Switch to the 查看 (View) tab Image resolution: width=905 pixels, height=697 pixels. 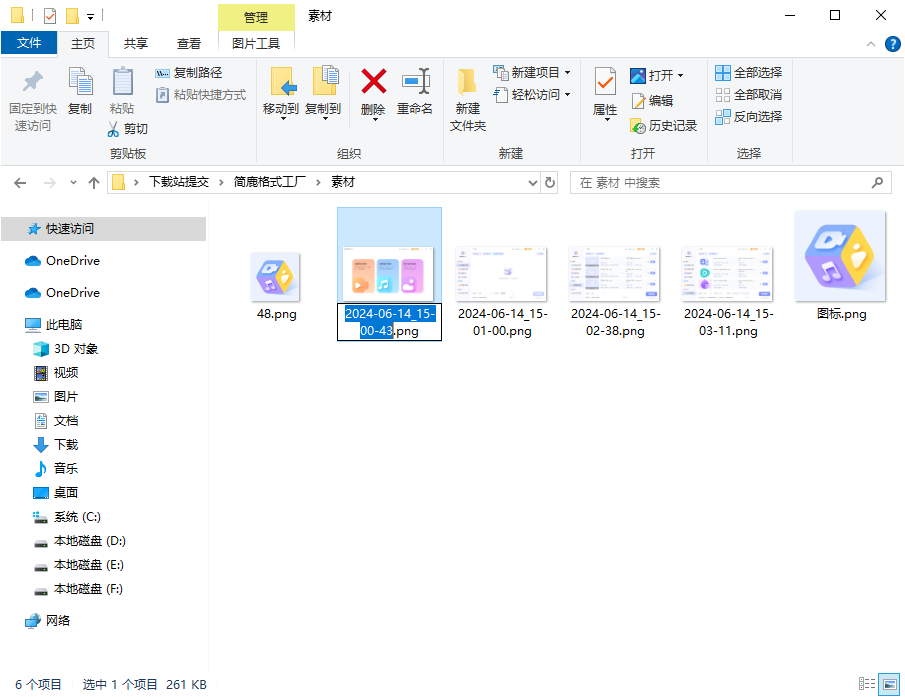tap(189, 43)
